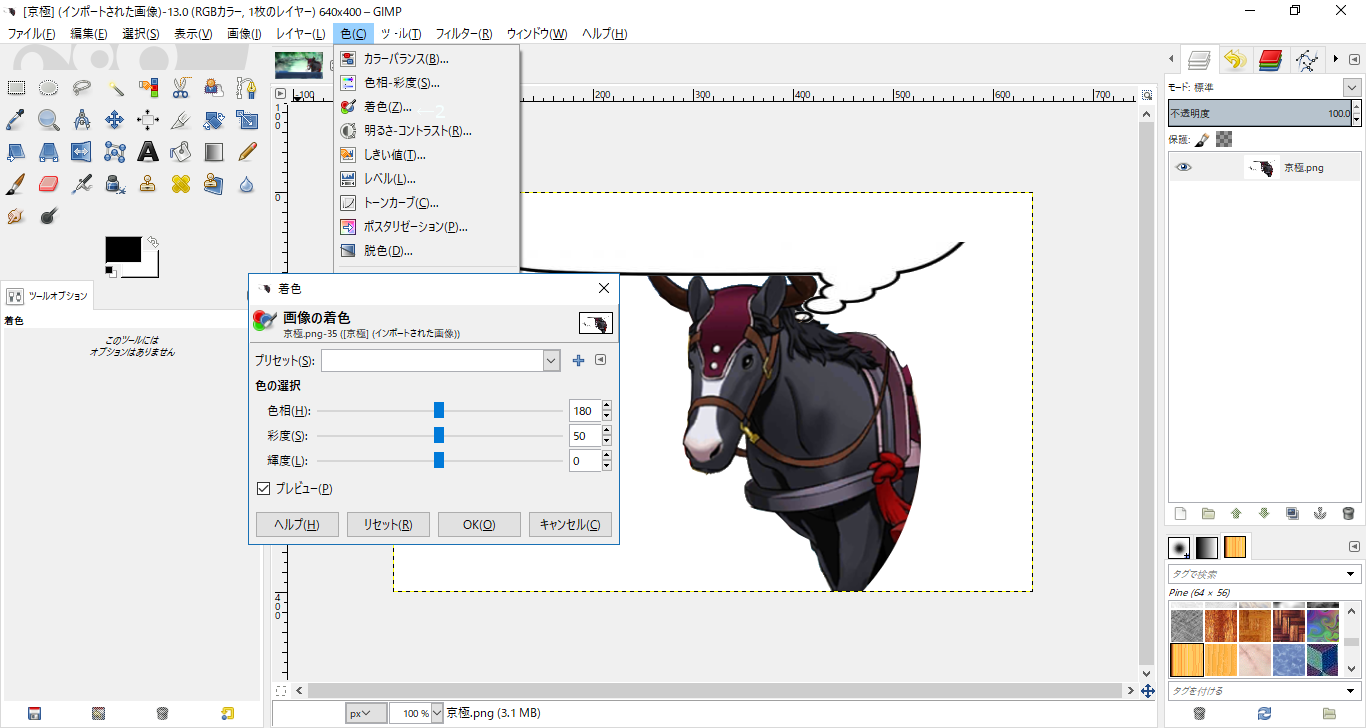This screenshot has width=1366, height=728.
Task: Click the Heal tool bandage icon
Action: 181,184
